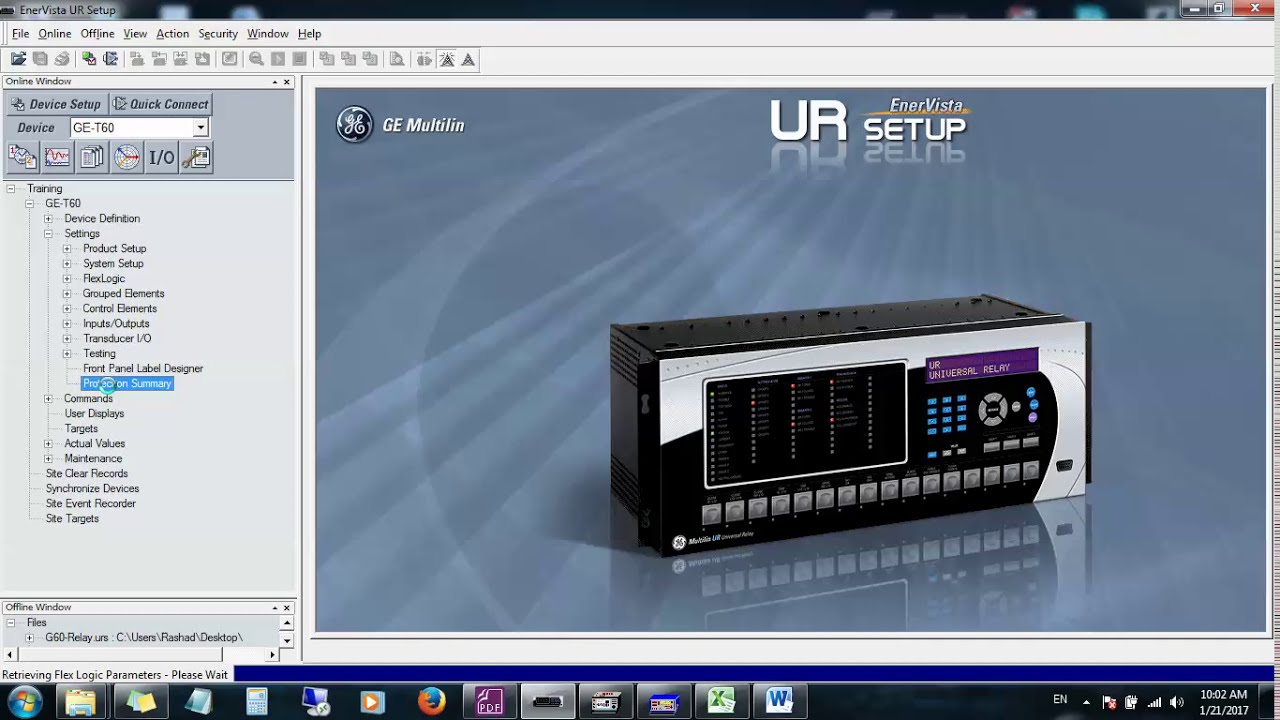Open the Window menu
Screen dimensions: 1280x720
(x=268, y=34)
